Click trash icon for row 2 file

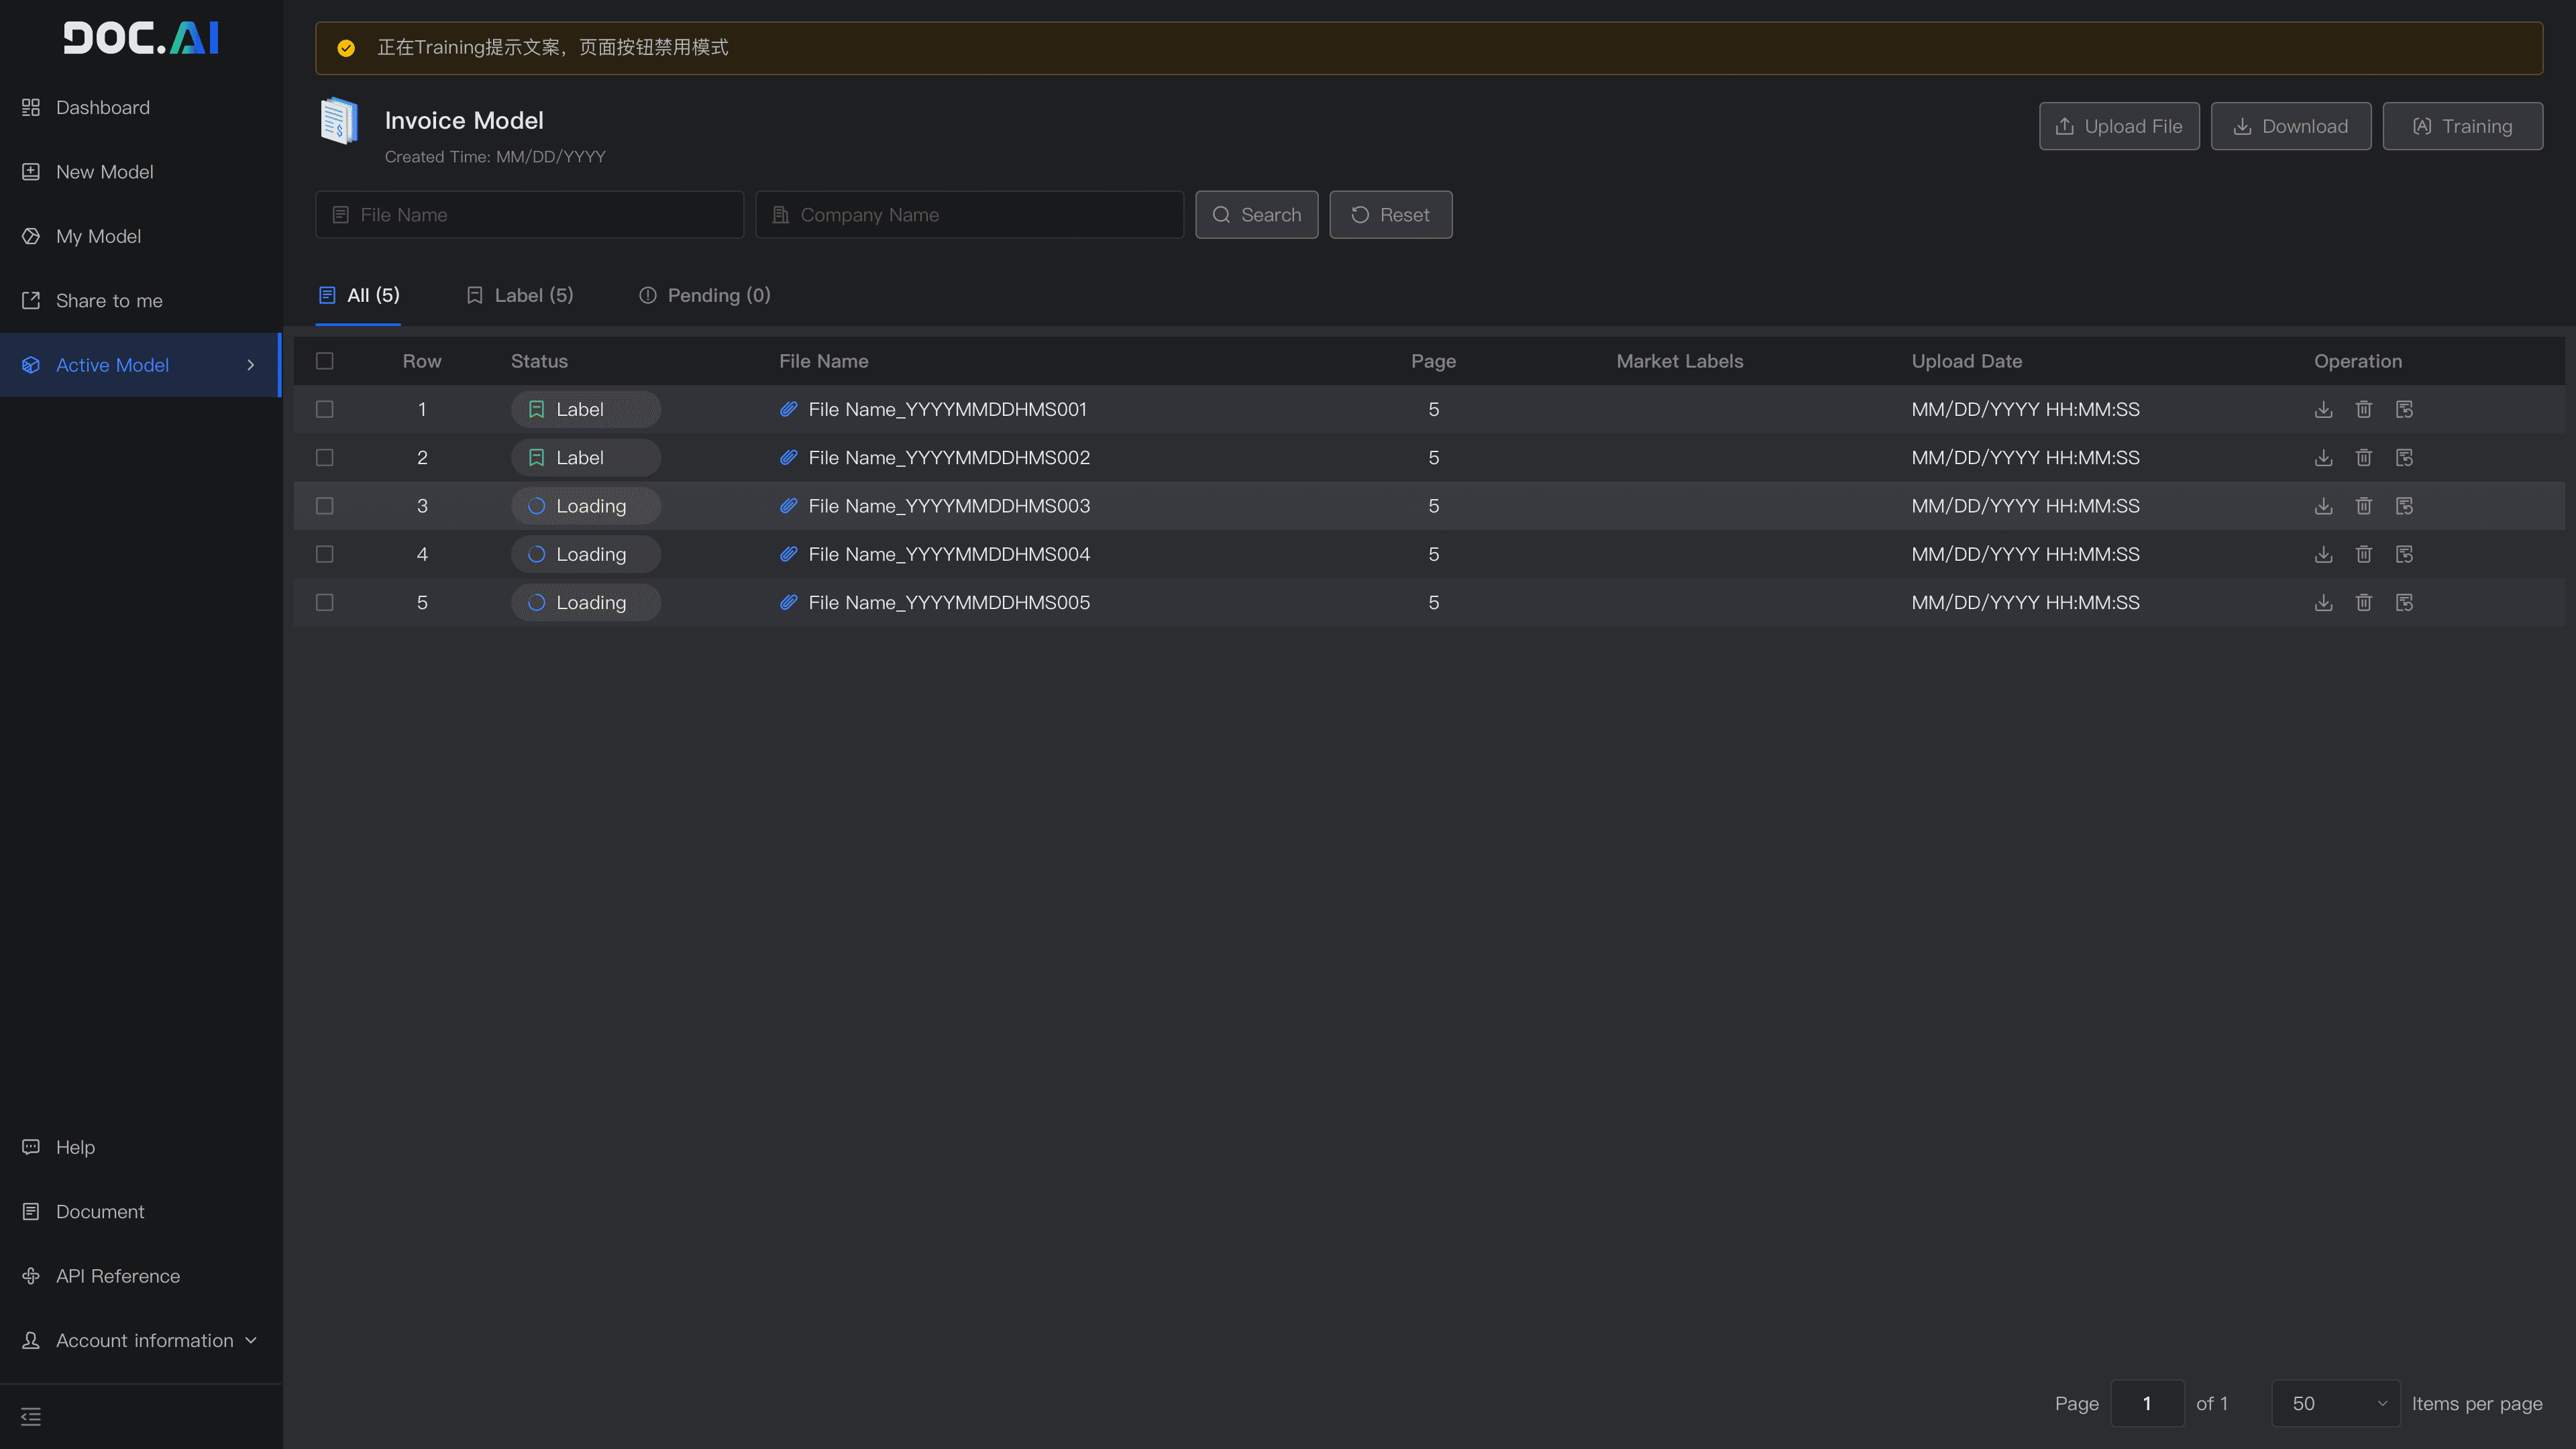tap(2363, 457)
